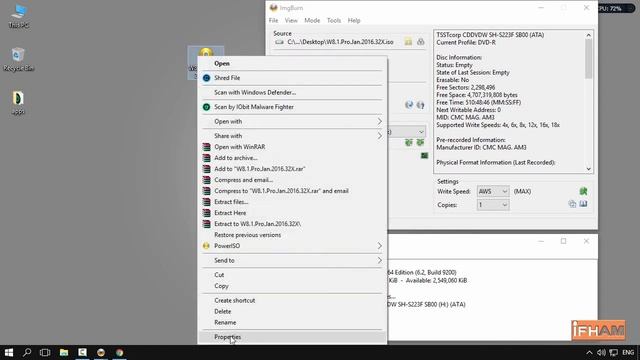The width and height of the screenshot is (640, 360).
Task: Select the apps desktop icon
Action: [x=18, y=103]
